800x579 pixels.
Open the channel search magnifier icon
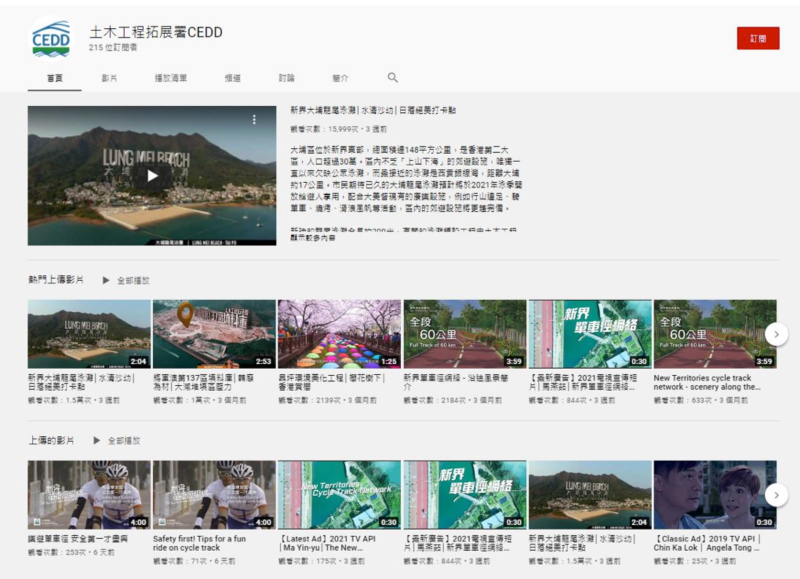coord(392,78)
